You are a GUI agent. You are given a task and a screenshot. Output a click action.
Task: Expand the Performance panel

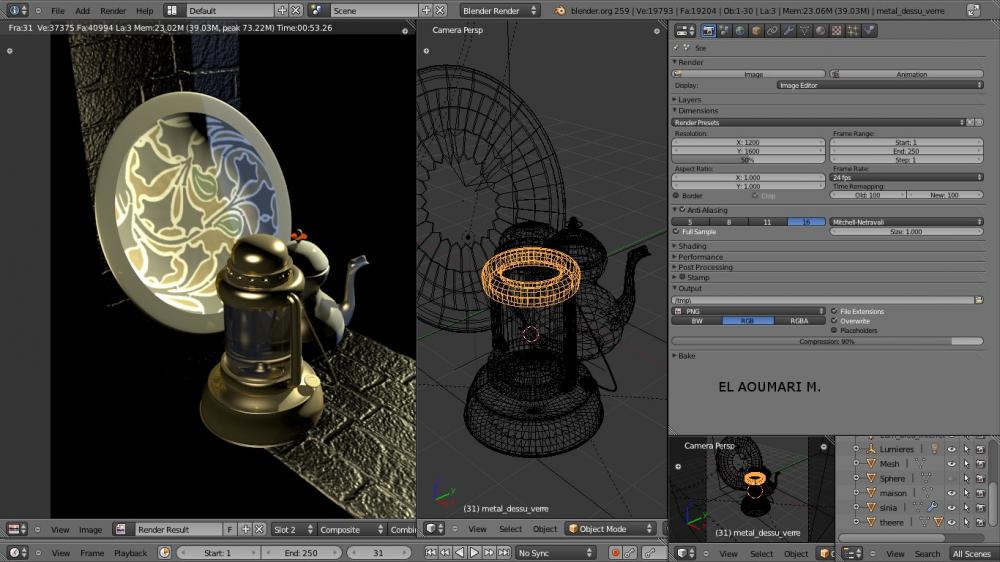701,257
